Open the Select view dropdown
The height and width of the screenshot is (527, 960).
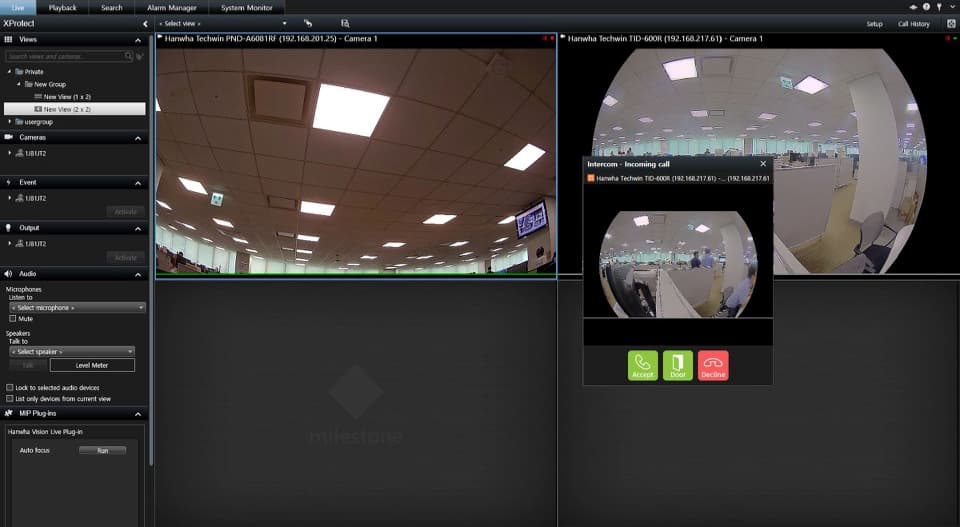(x=222, y=23)
